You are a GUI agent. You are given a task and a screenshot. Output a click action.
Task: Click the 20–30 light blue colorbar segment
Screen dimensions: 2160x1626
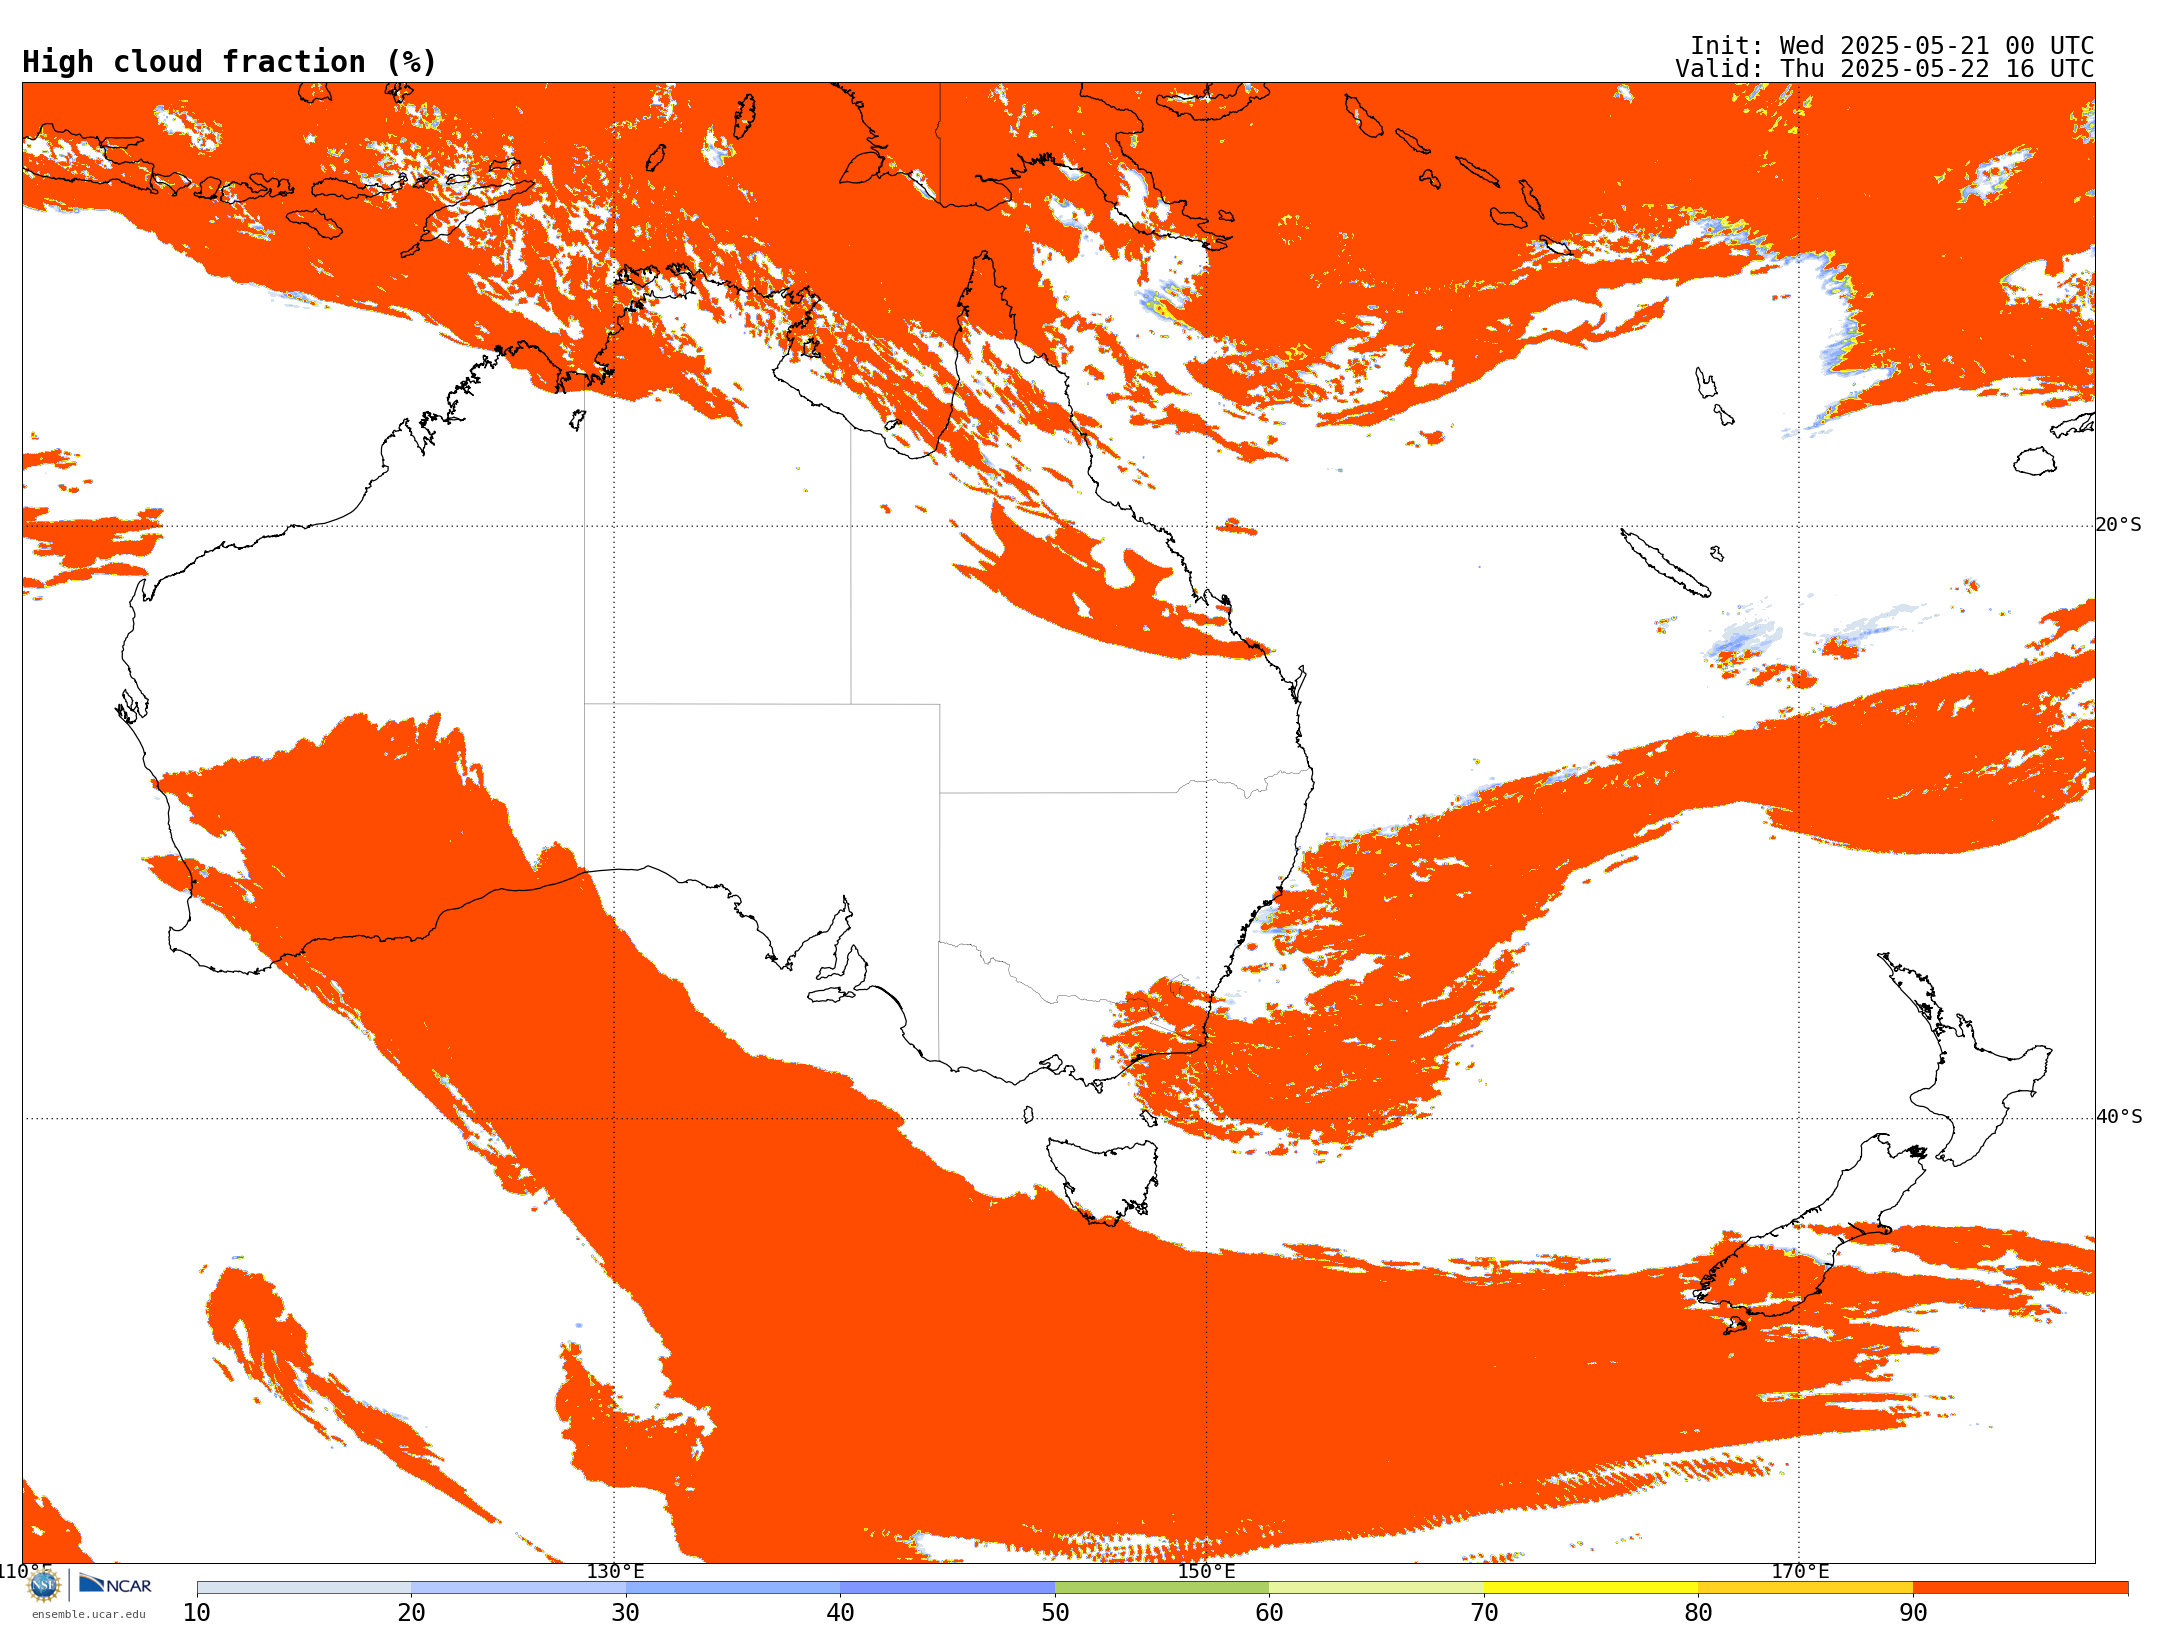518,1588
